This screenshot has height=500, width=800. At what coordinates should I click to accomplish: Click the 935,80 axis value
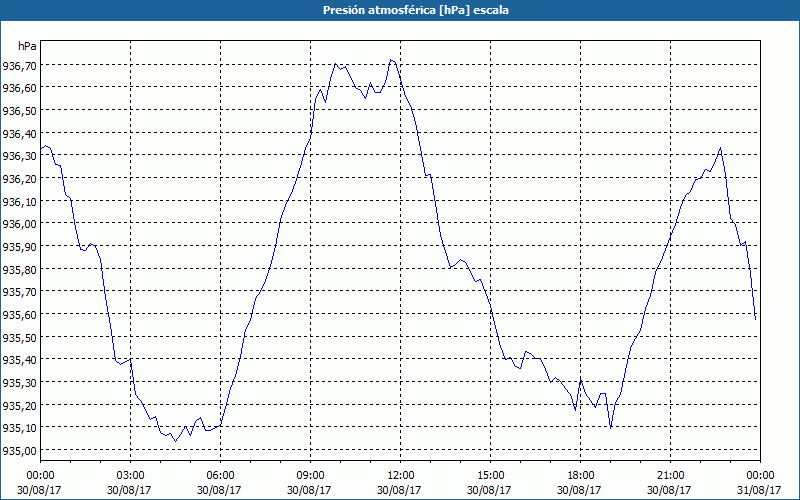19,269
